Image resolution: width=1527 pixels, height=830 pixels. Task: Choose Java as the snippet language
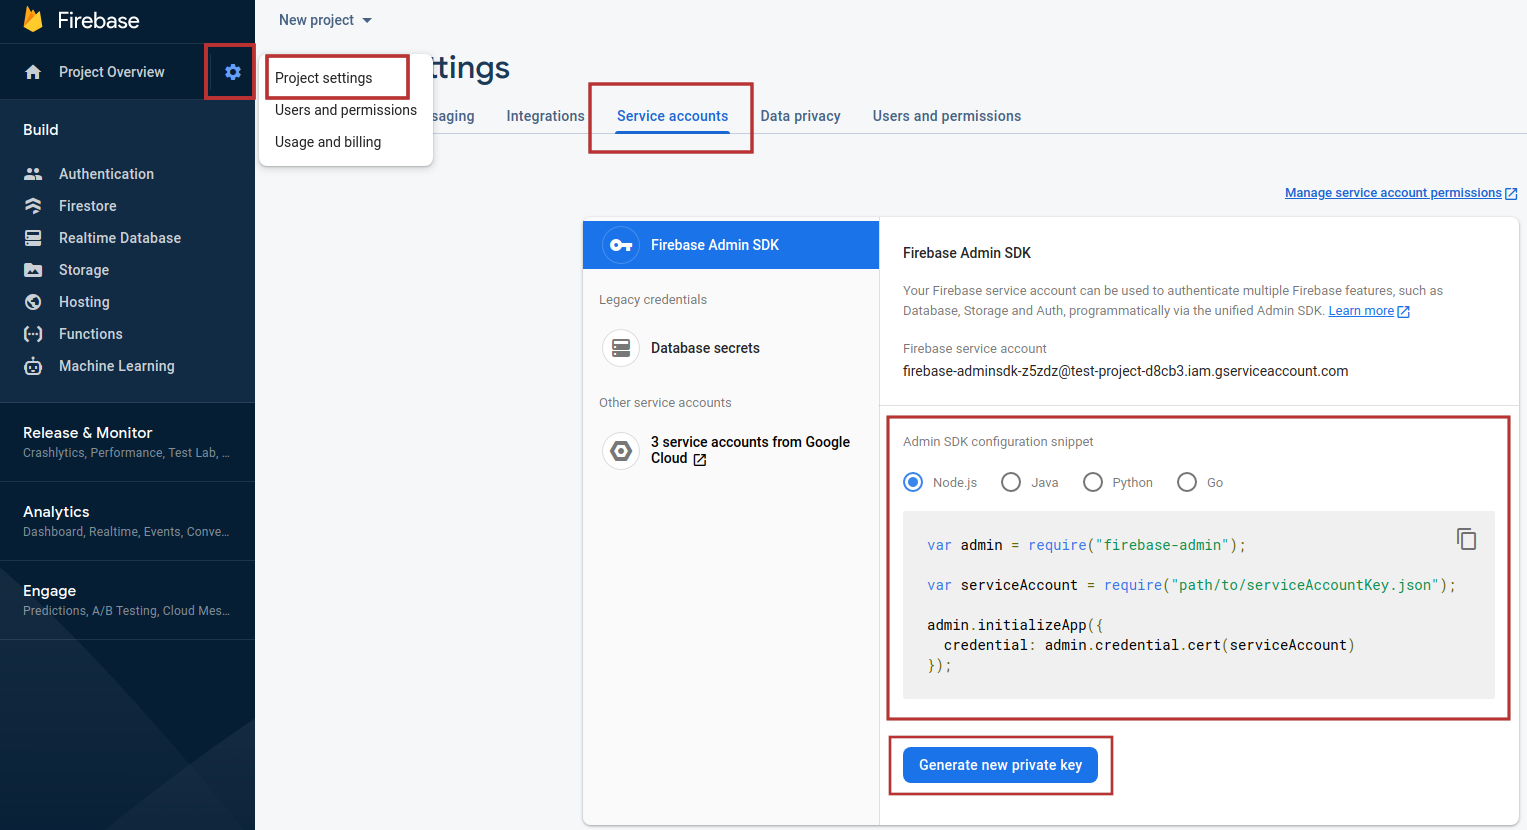[x=1011, y=482]
